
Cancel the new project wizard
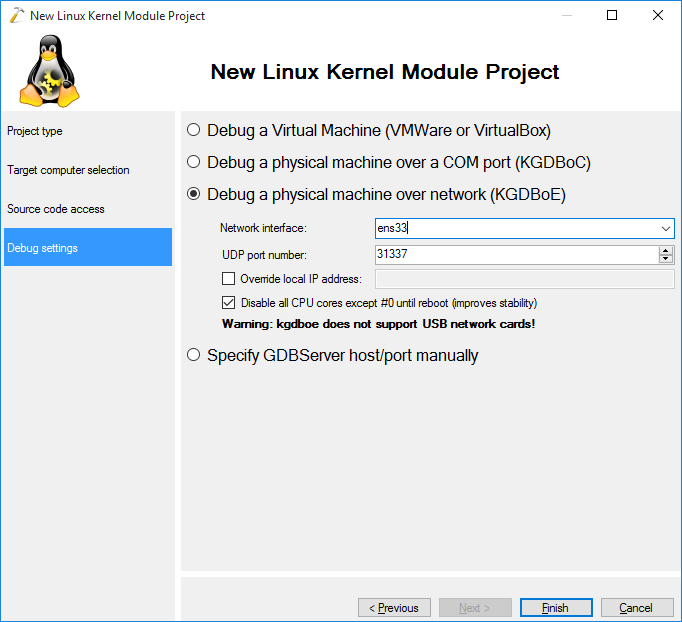pos(637,608)
